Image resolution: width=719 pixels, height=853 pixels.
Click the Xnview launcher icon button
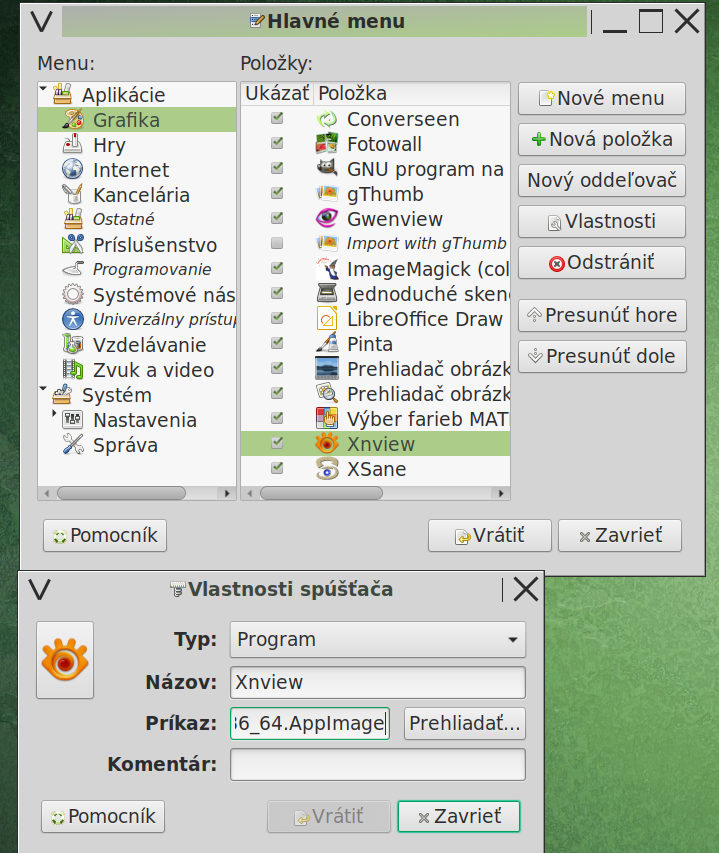point(65,660)
